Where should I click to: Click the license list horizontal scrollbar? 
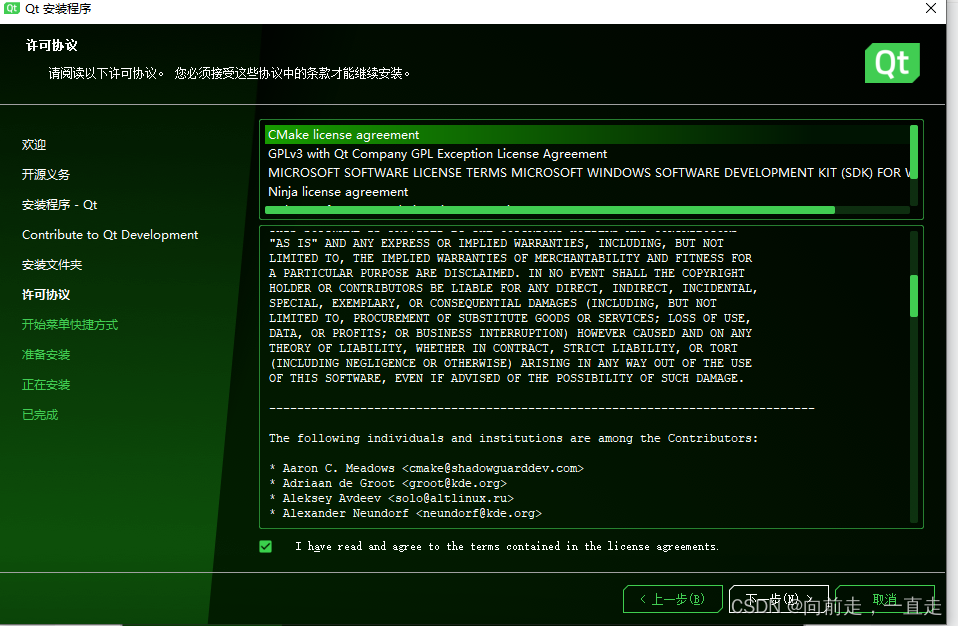550,210
